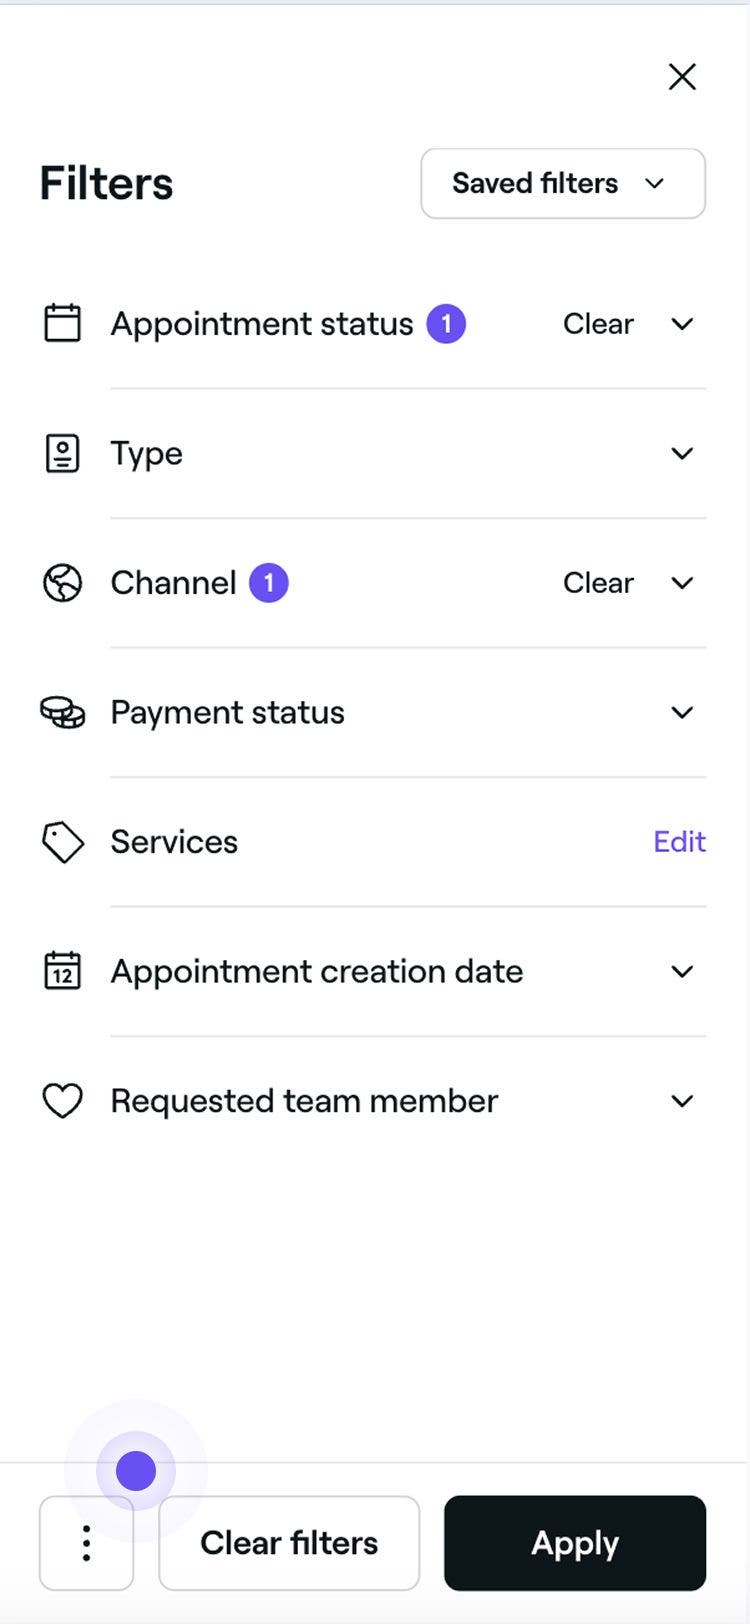Apply the selected filters
The height and width of the screenshot is (1624, 750).
575,1543
